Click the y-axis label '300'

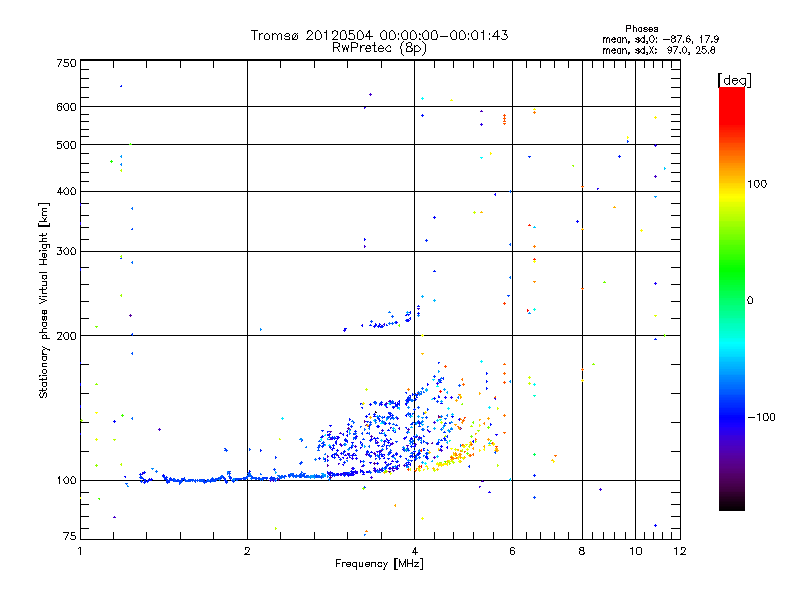click(66, 251)
